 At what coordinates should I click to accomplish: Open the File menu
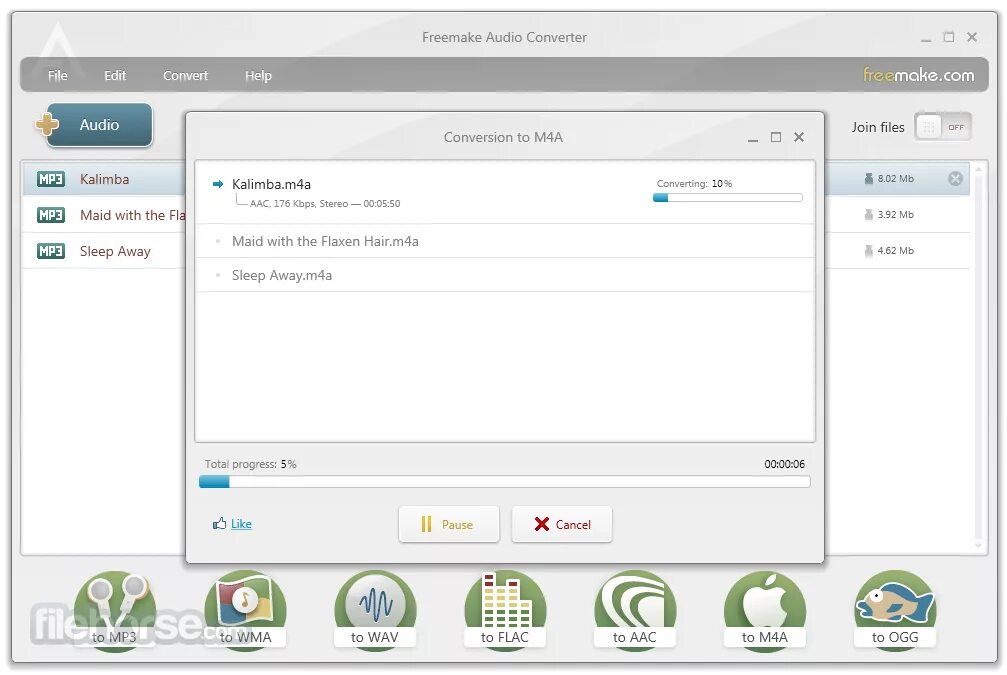click(58, 76)
